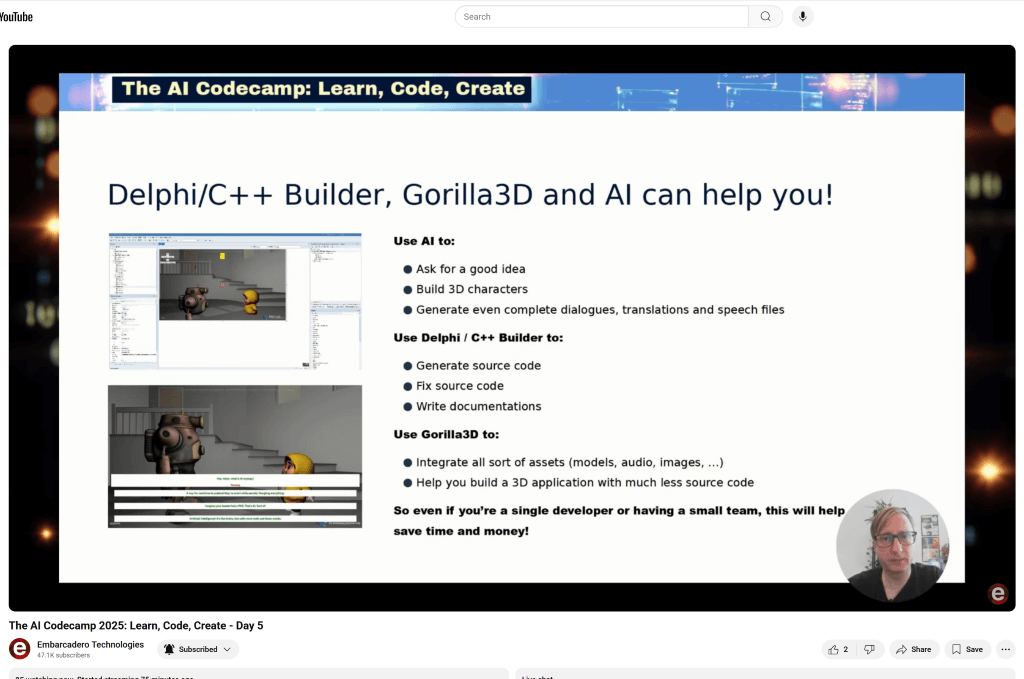Click the video title below the player

point(136,625)
